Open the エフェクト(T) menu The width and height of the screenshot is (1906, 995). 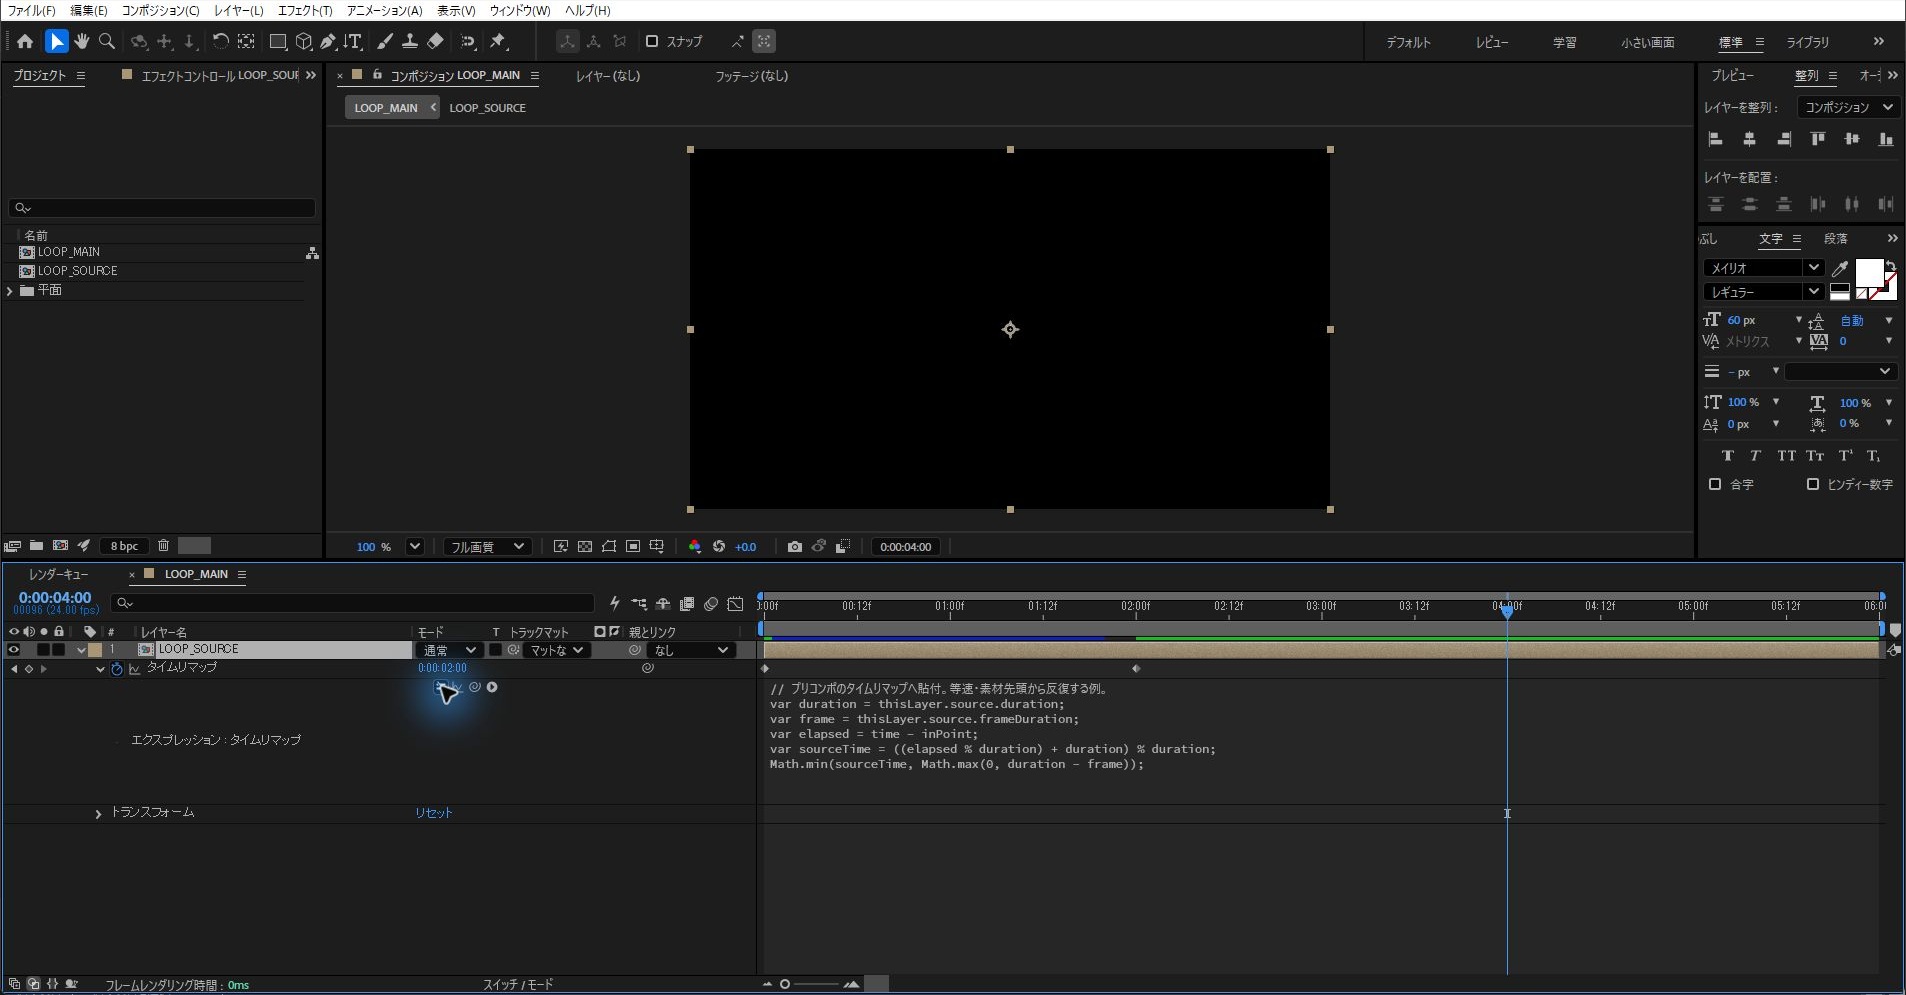[x=305, y=10]
